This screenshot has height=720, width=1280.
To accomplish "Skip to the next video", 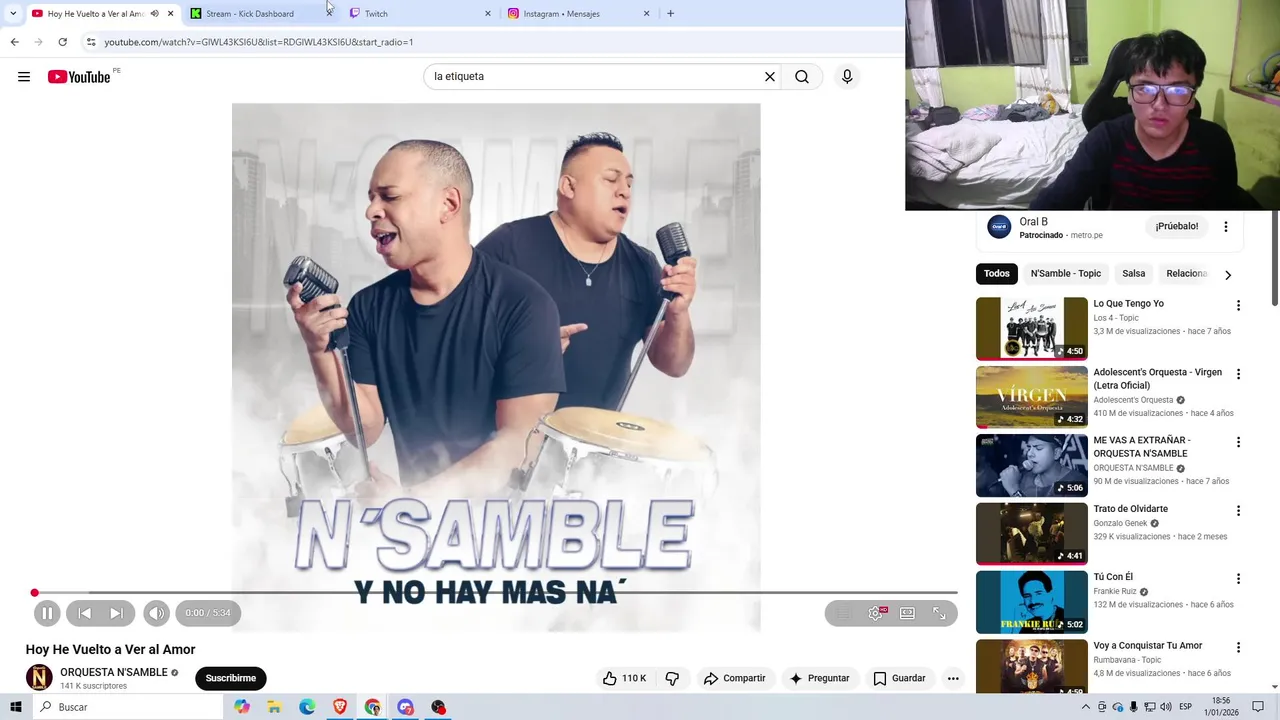I will (x=117, y=613).
